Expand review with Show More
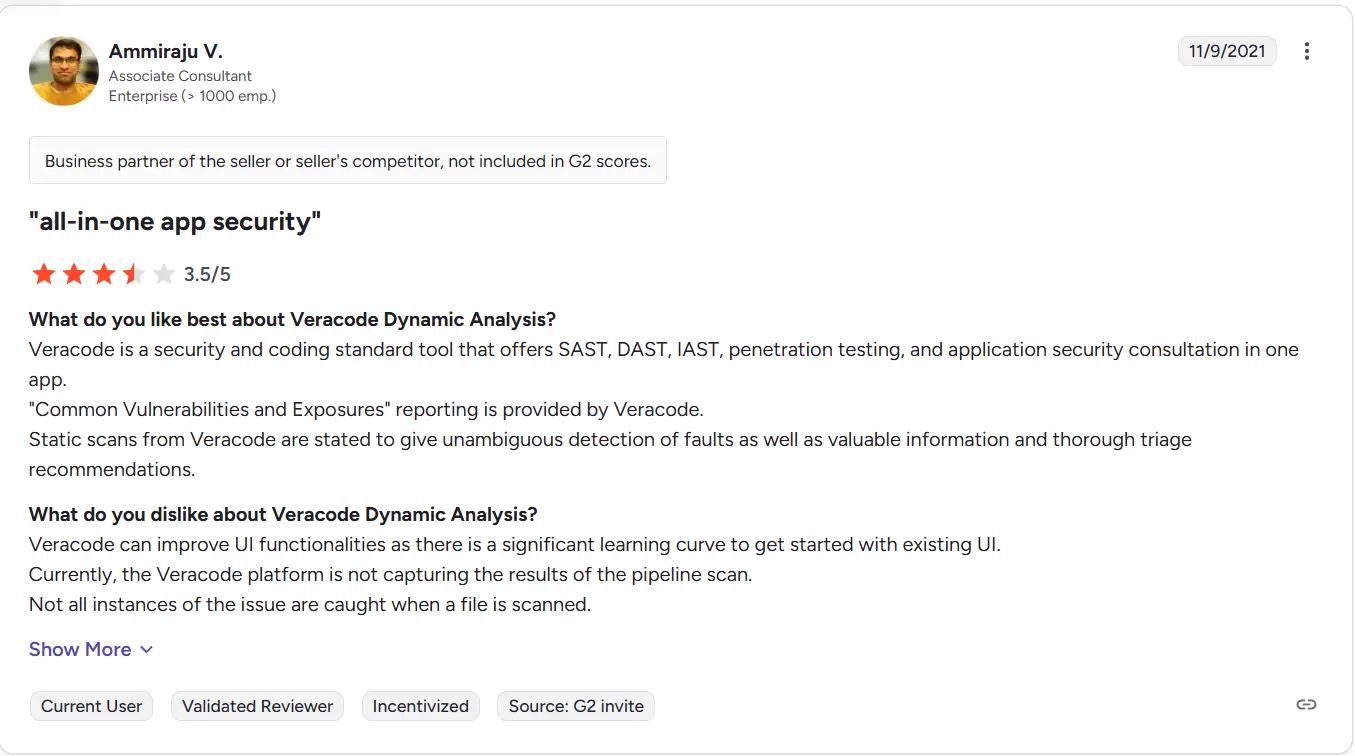The width and height of the screenshot is (1355, 756). click(x=91, y=649)
